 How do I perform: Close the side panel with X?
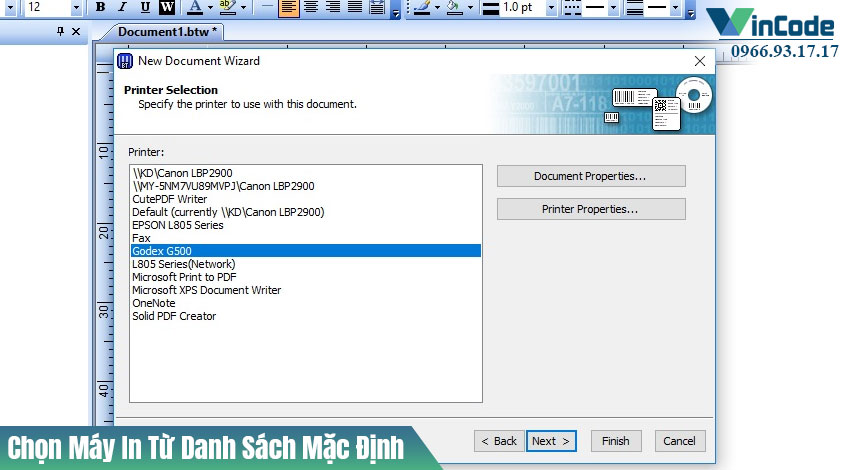76,31
